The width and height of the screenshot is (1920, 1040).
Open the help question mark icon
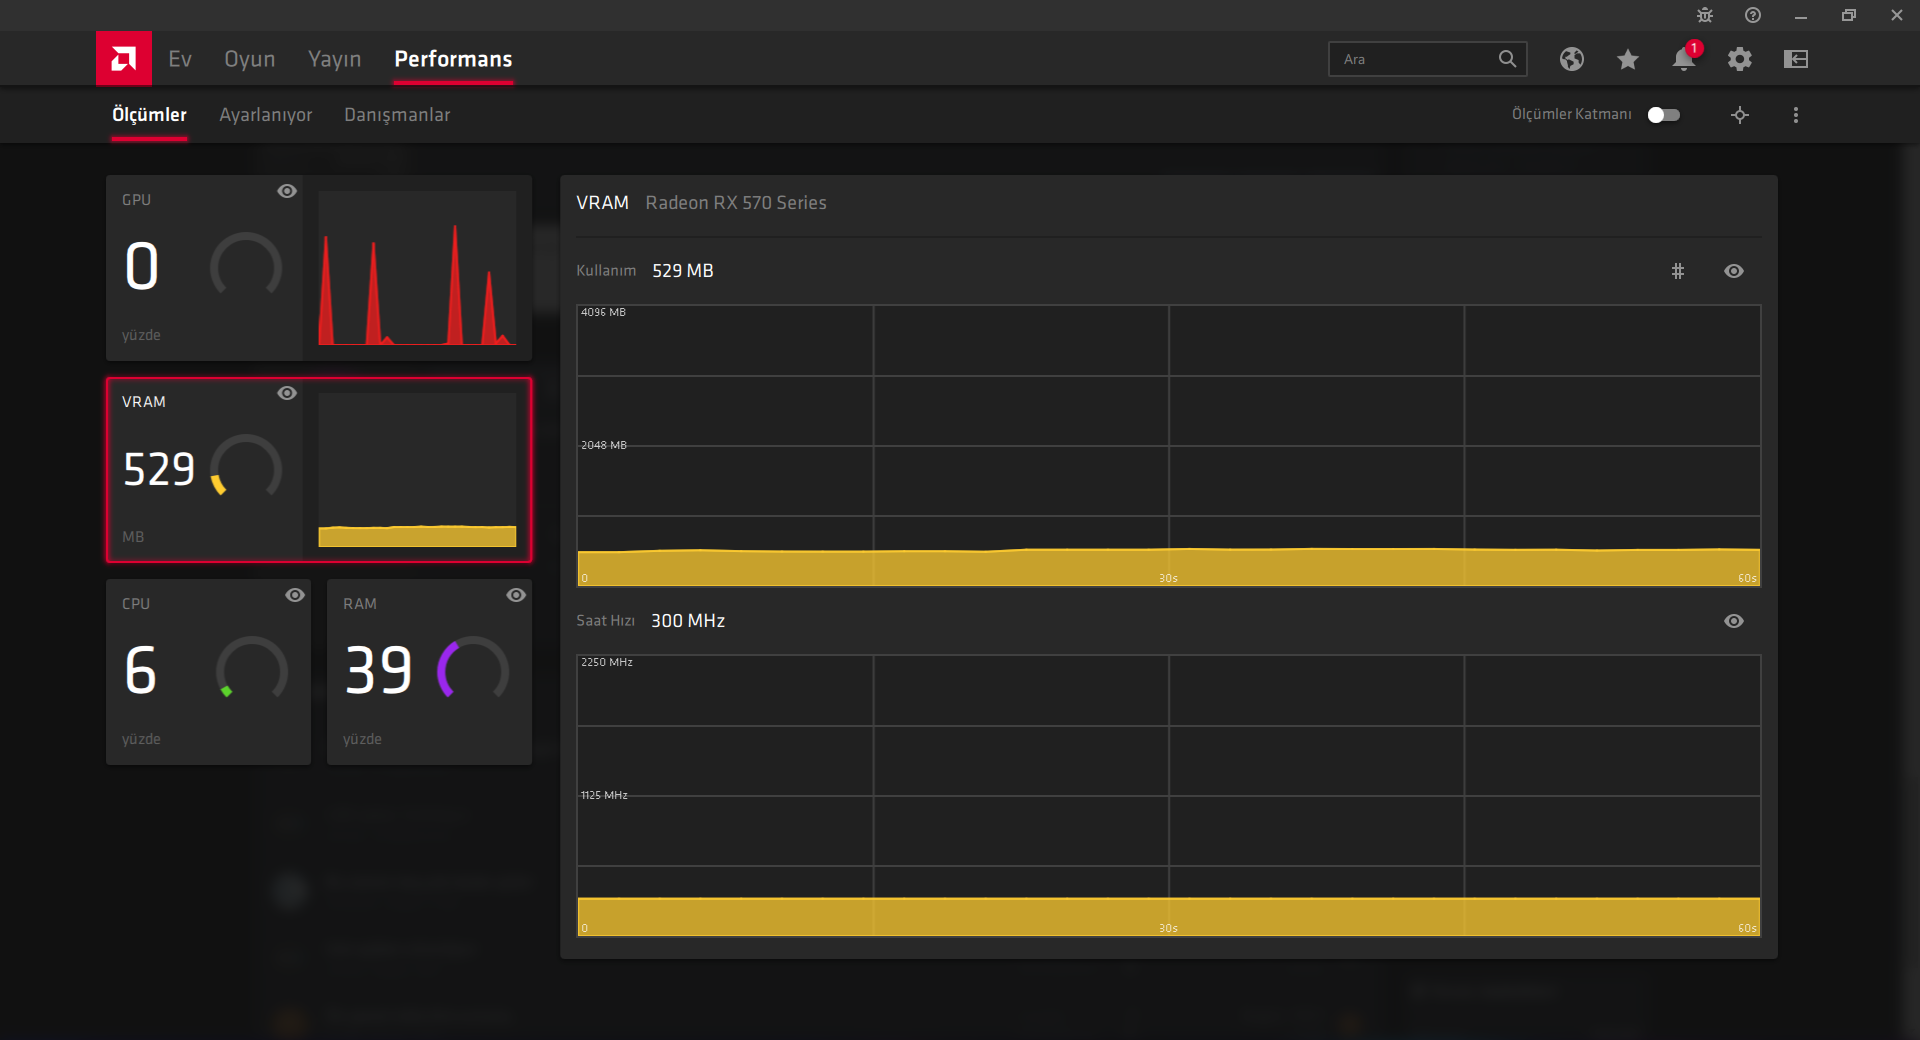(x=1753, y=15)
